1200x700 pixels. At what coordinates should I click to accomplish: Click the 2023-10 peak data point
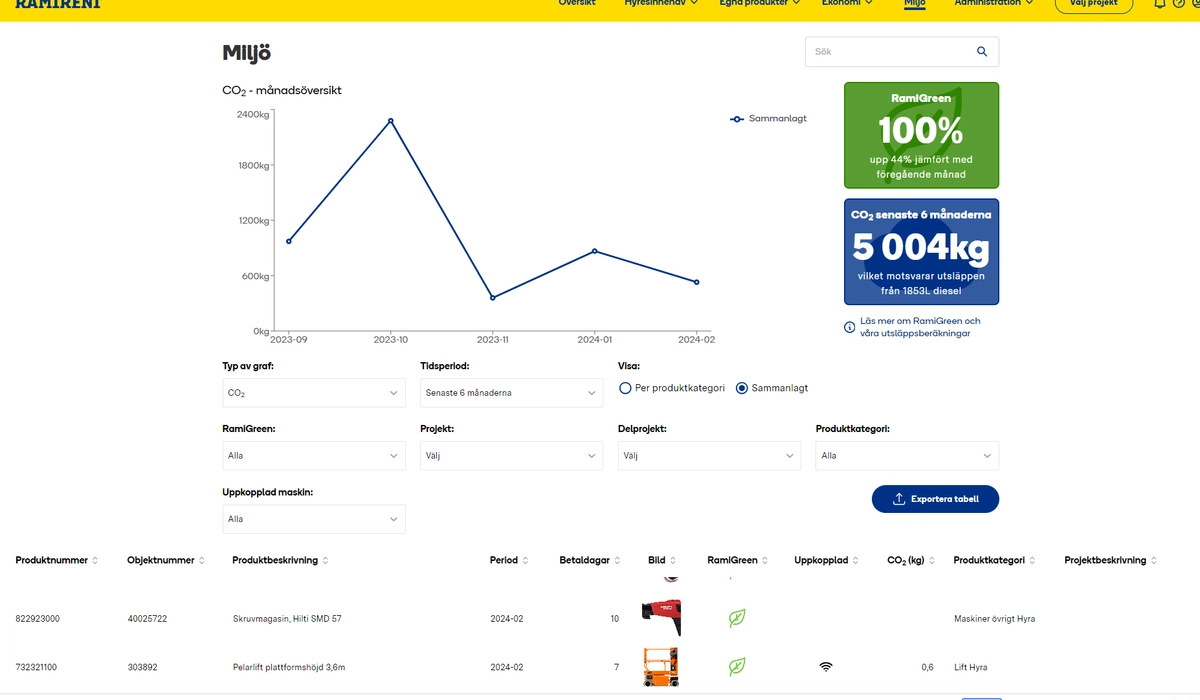[390, 121]
